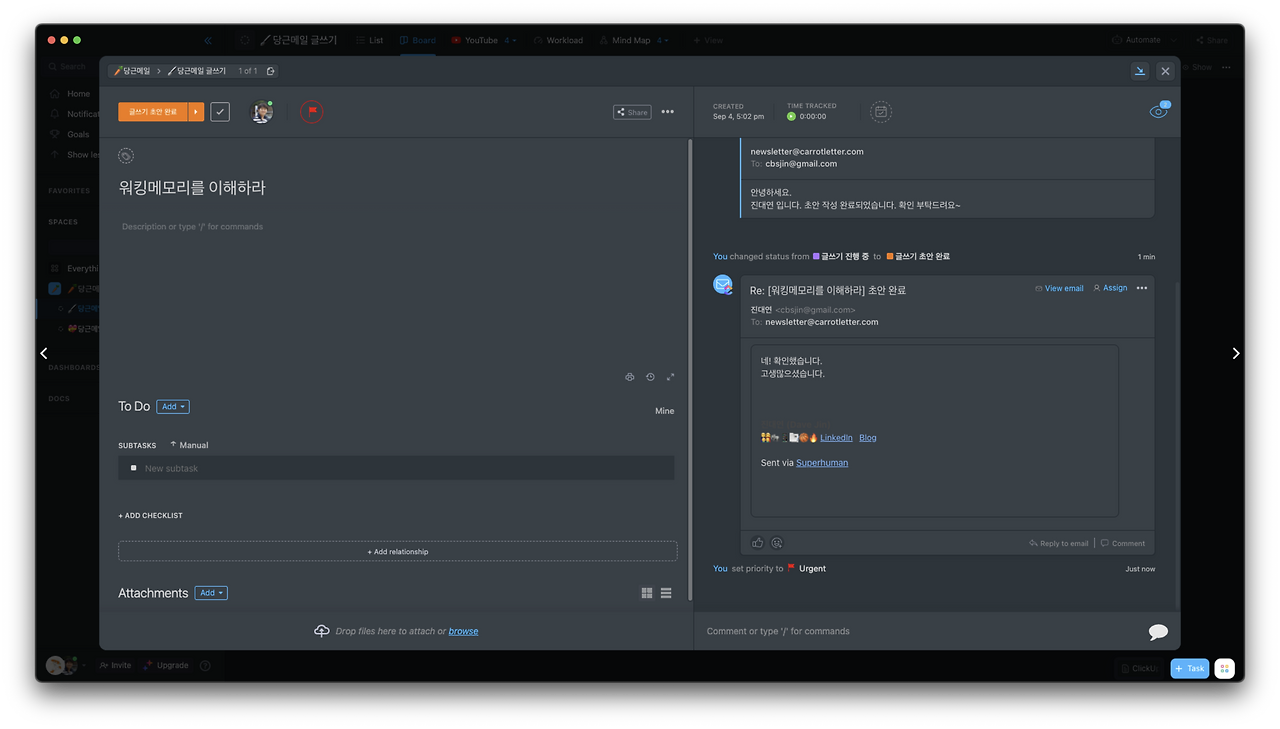
Task: Click the New subtask input field
Action: point(396,468)
